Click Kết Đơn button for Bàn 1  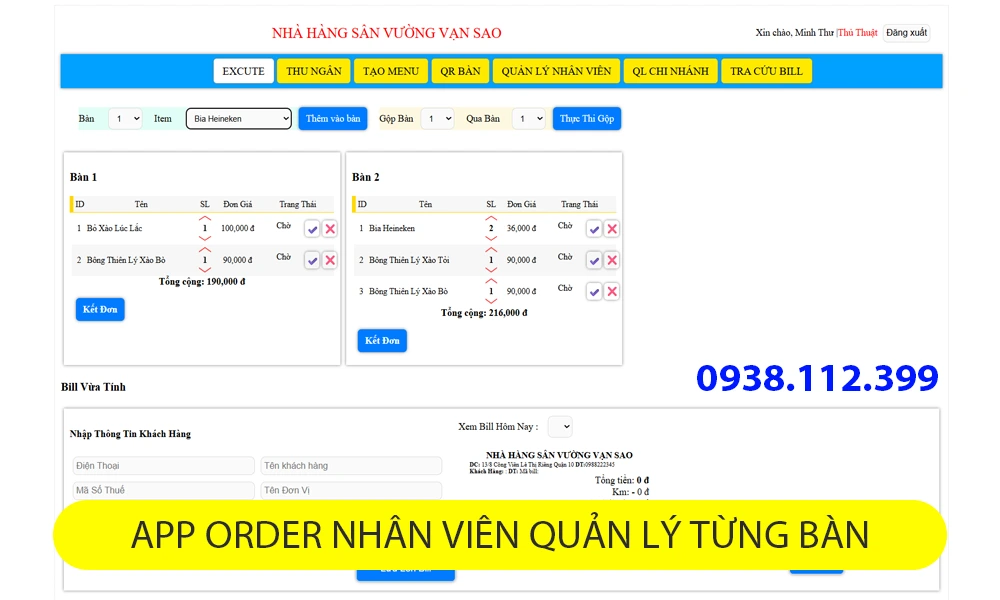100,309
